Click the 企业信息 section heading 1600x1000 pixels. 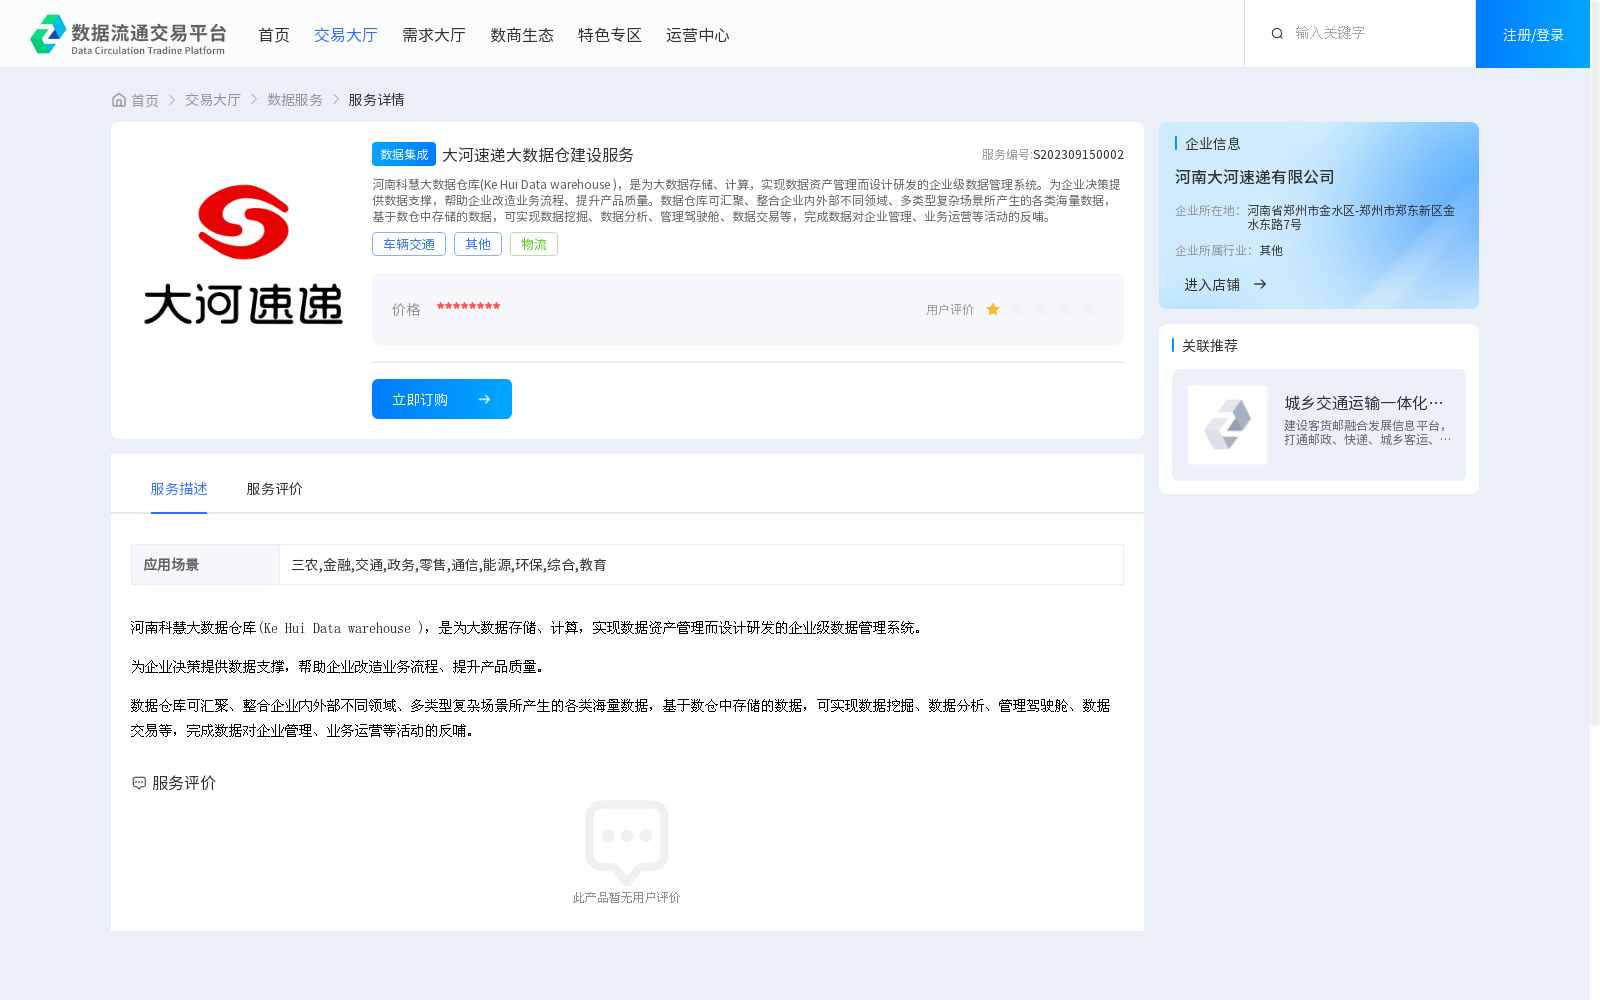click(x=1213, y=144)
